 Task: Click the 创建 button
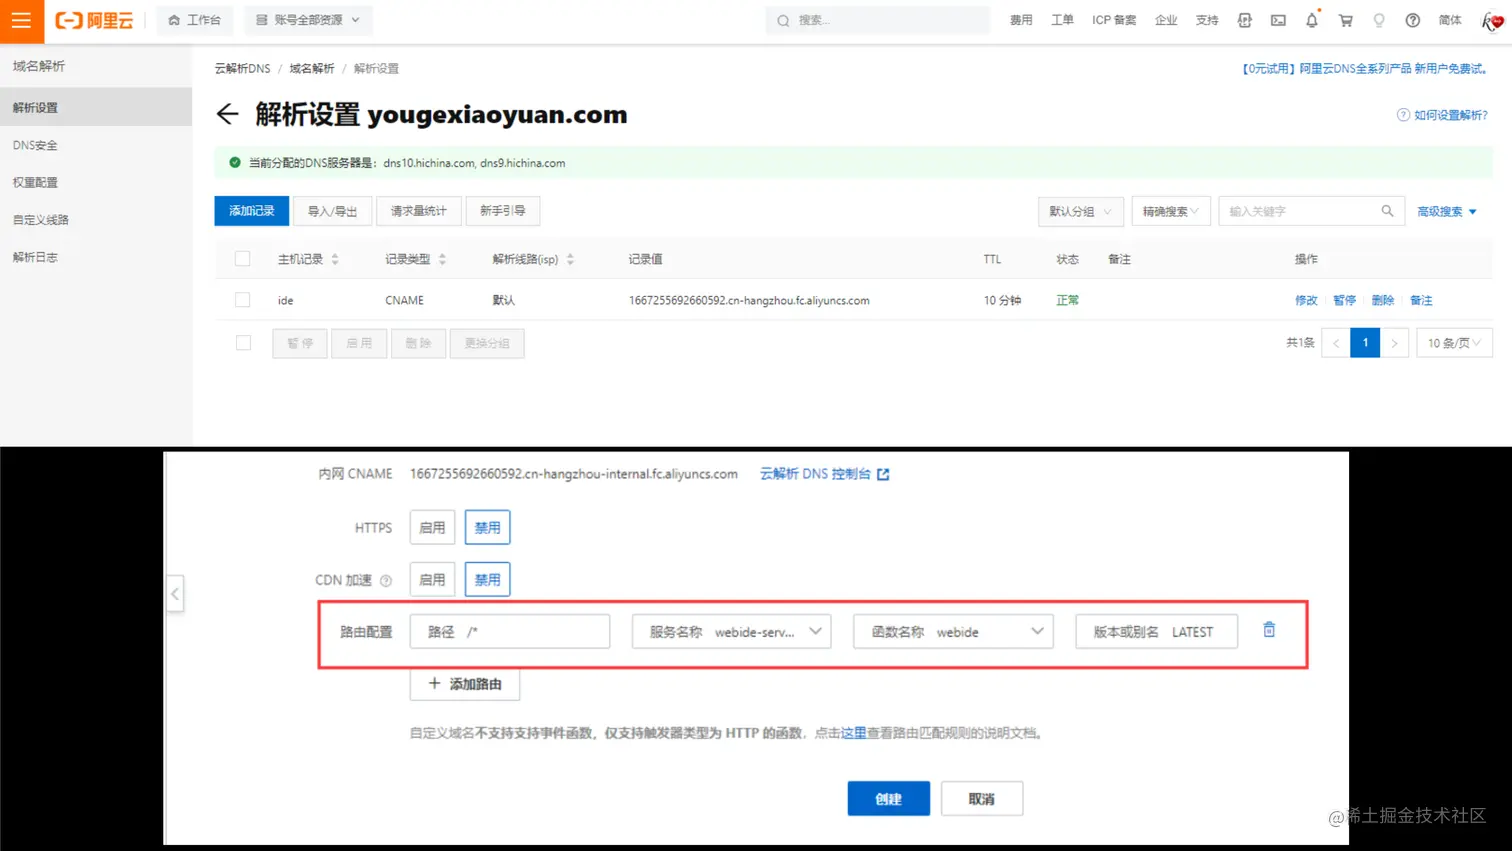(x=887, y=798)
